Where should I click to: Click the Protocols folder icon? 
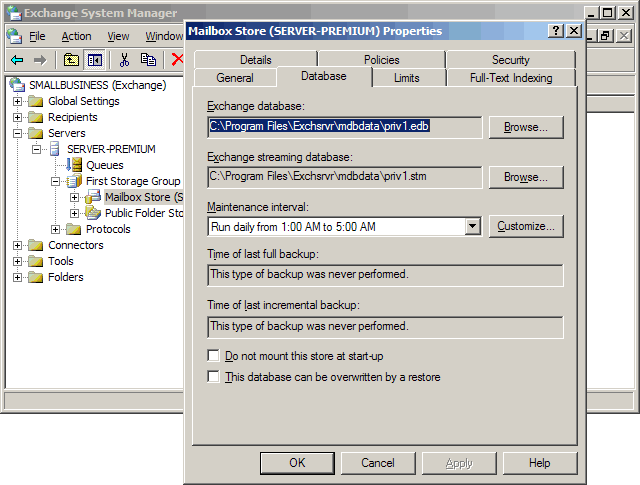(73, 229)
